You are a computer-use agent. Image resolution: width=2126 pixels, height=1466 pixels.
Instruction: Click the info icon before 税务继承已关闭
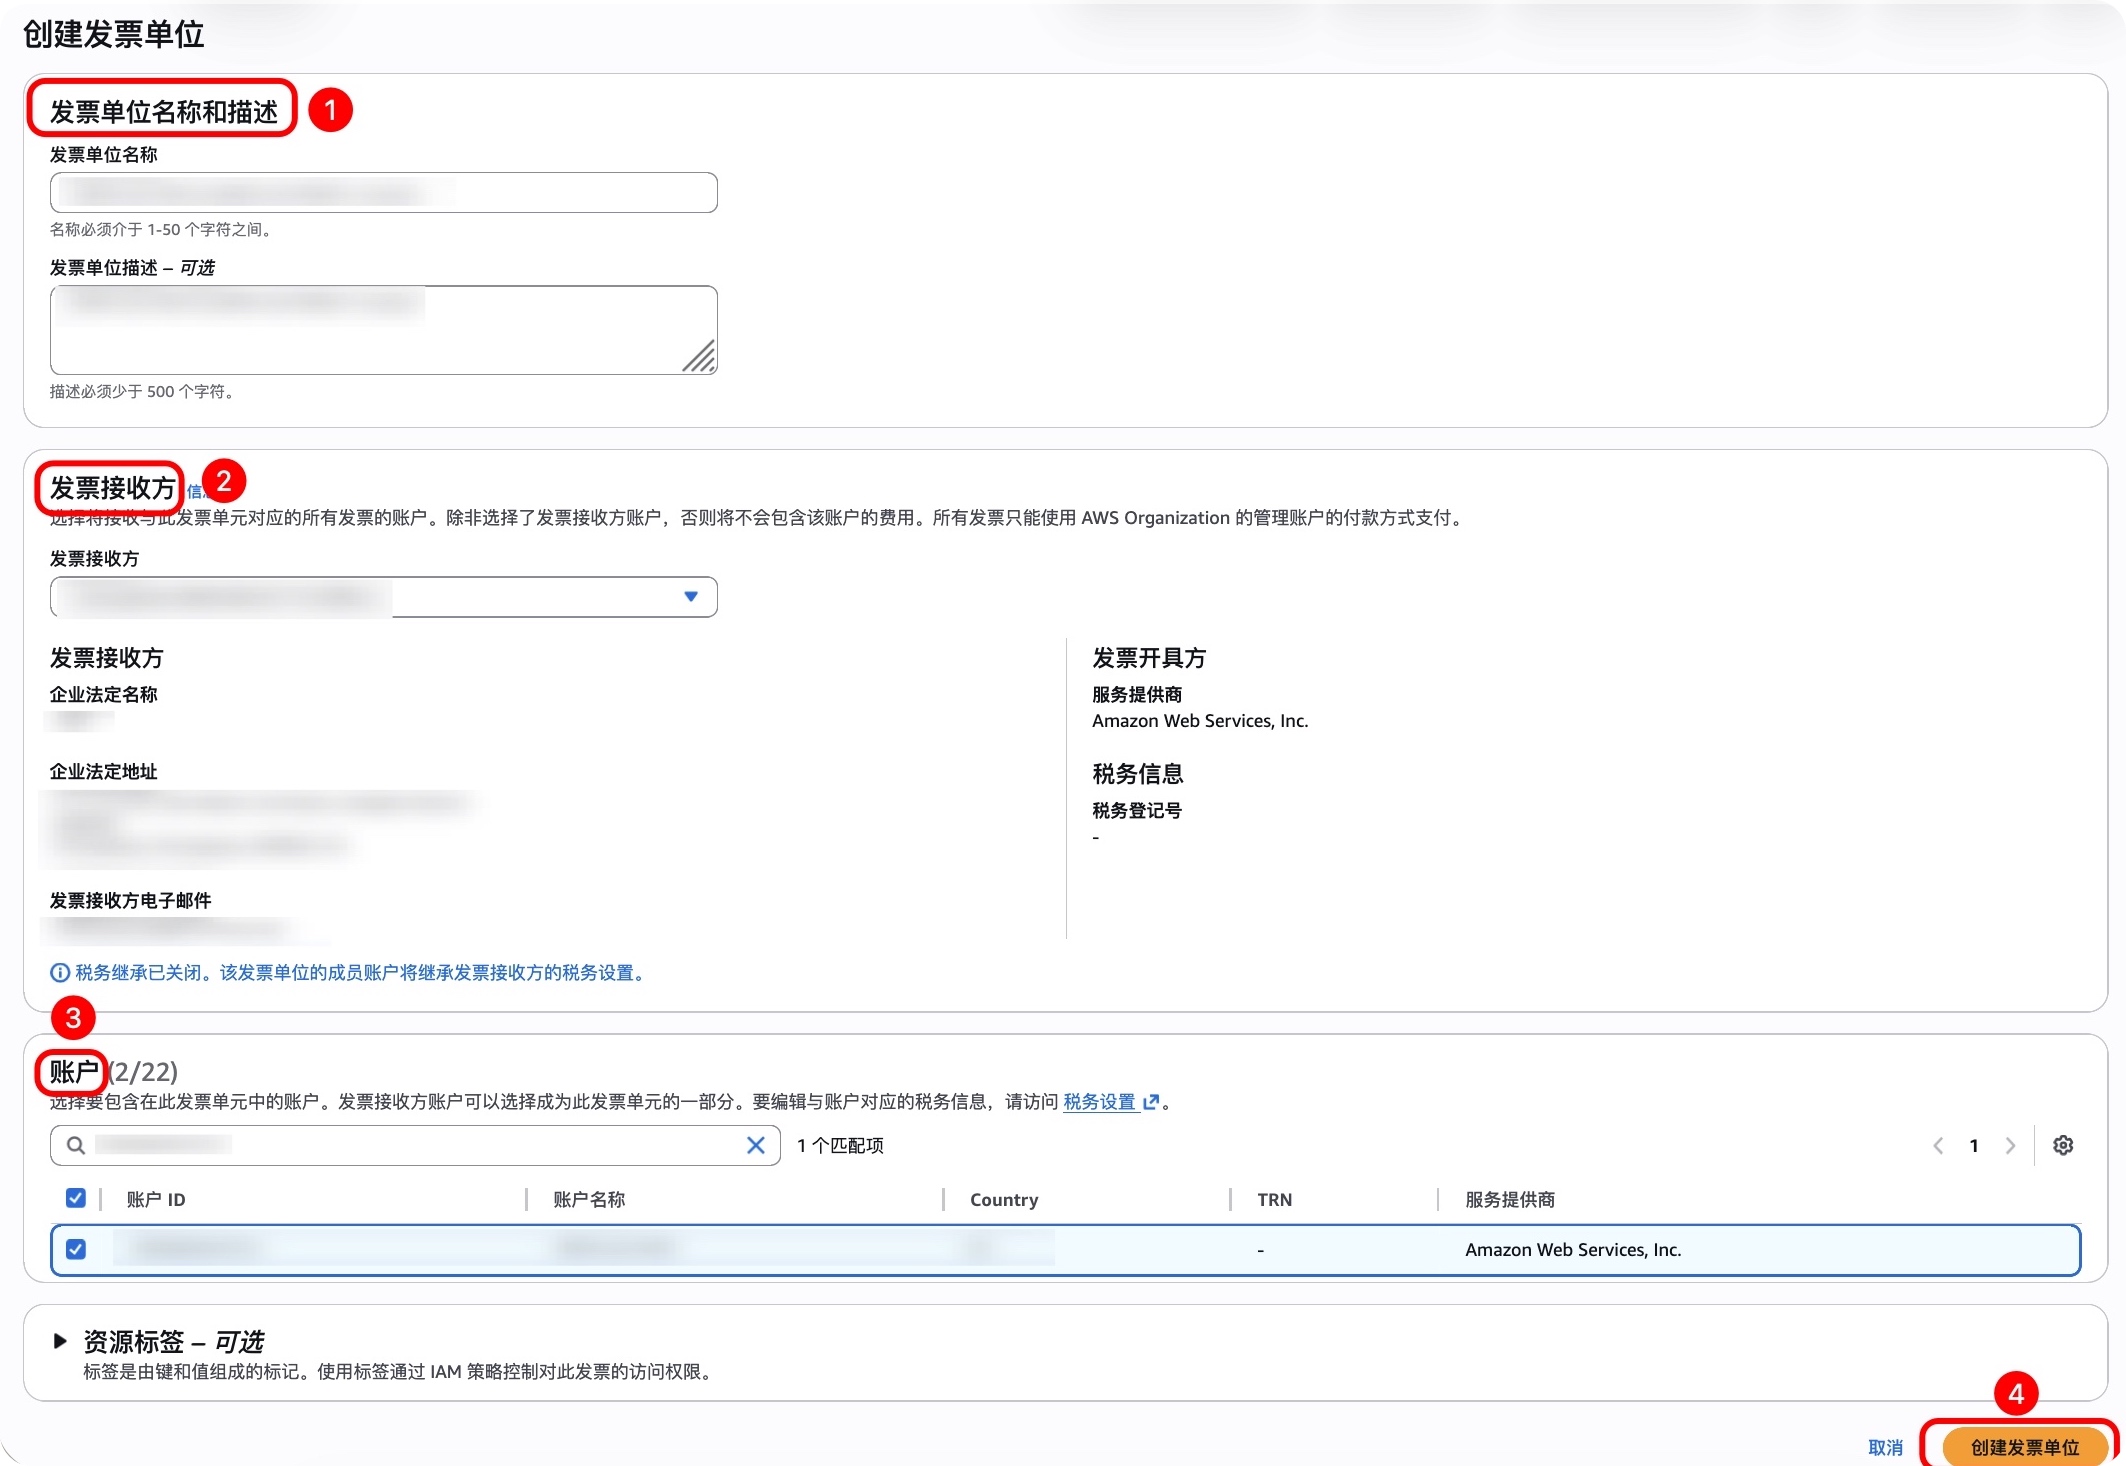tap(60, 973)
